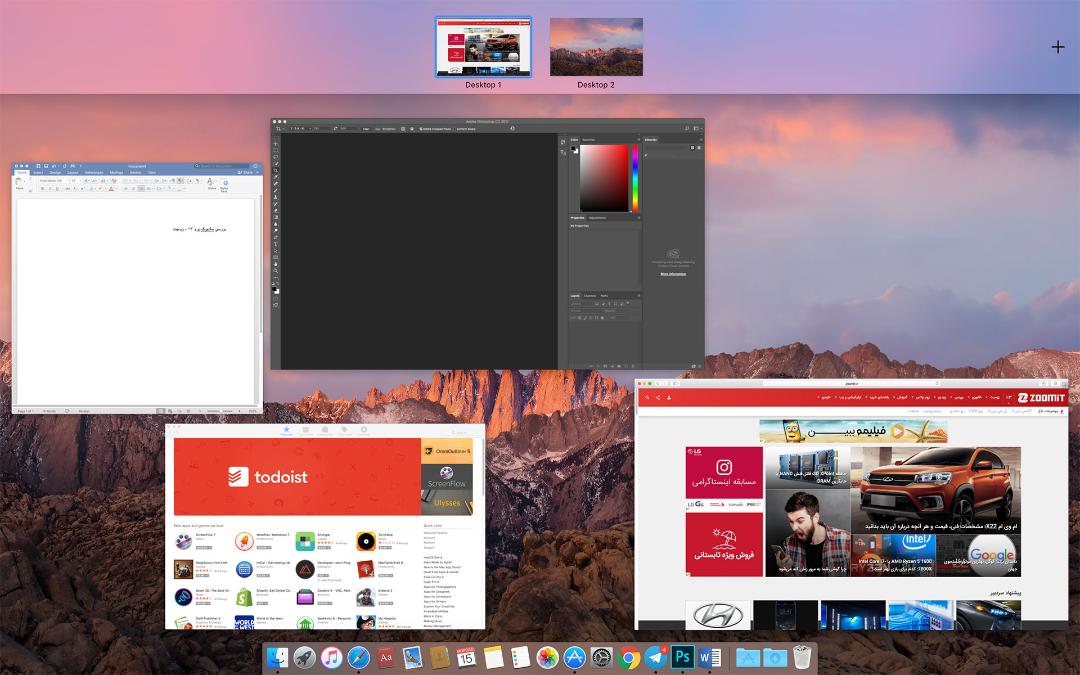
Task: Open iTunes from the Dock
Action: [331, 657]
